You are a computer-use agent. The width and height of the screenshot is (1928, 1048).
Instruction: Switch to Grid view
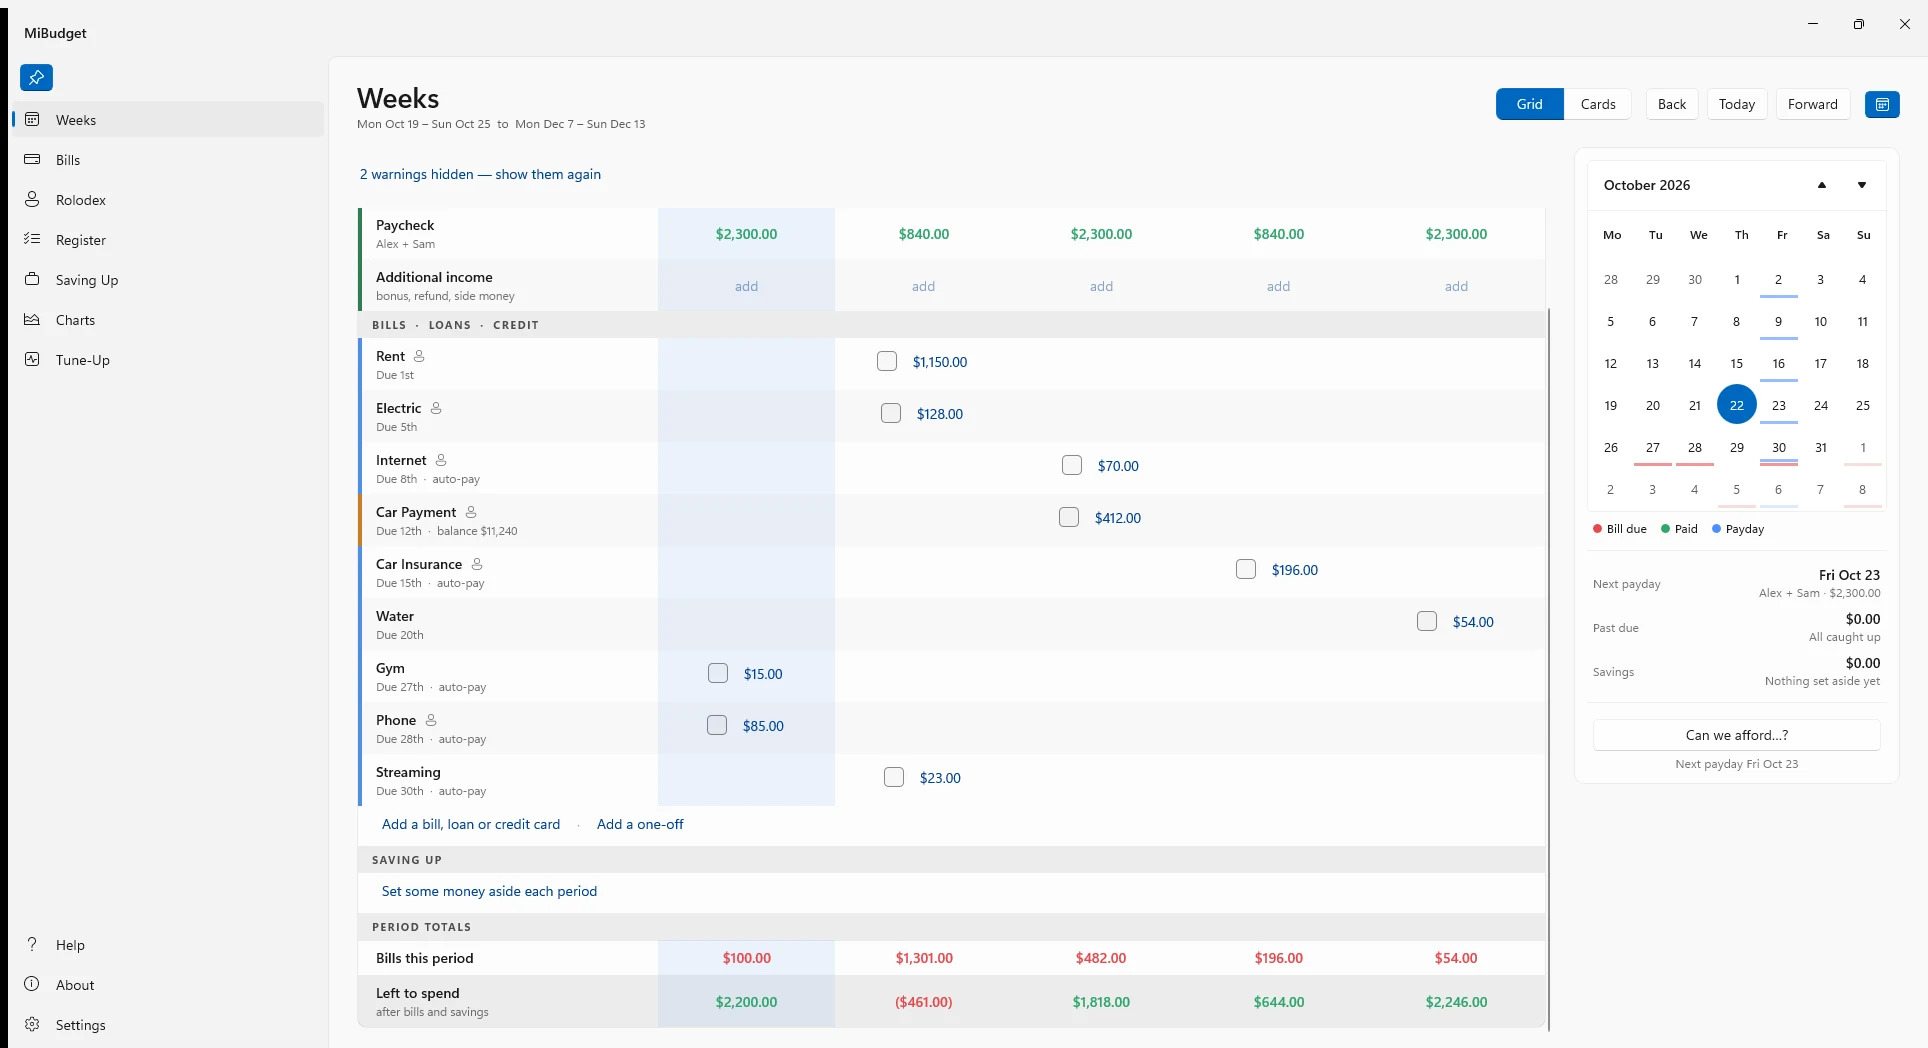point(1530,104)
